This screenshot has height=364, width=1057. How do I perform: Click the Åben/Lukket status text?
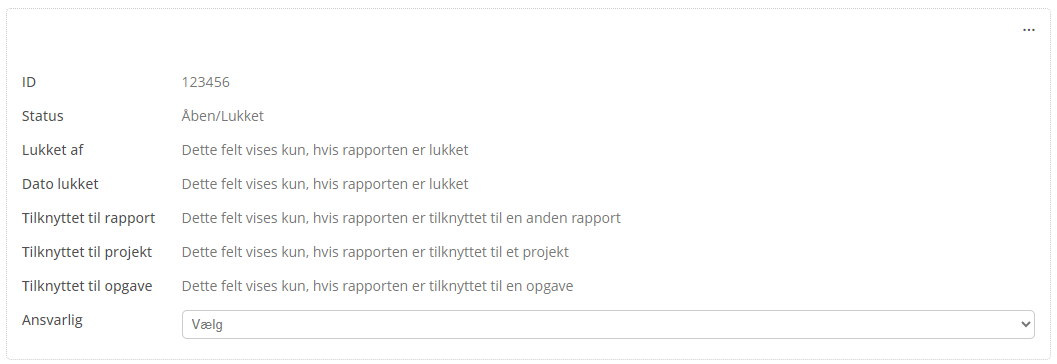(x=222, y=116)
